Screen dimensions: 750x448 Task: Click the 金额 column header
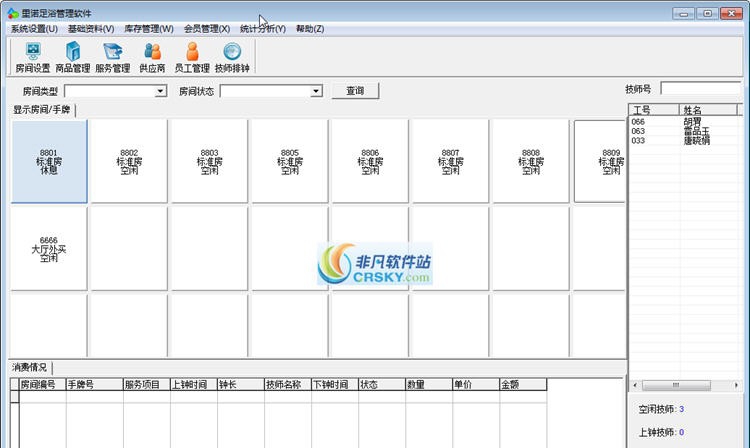coord(523,384)
